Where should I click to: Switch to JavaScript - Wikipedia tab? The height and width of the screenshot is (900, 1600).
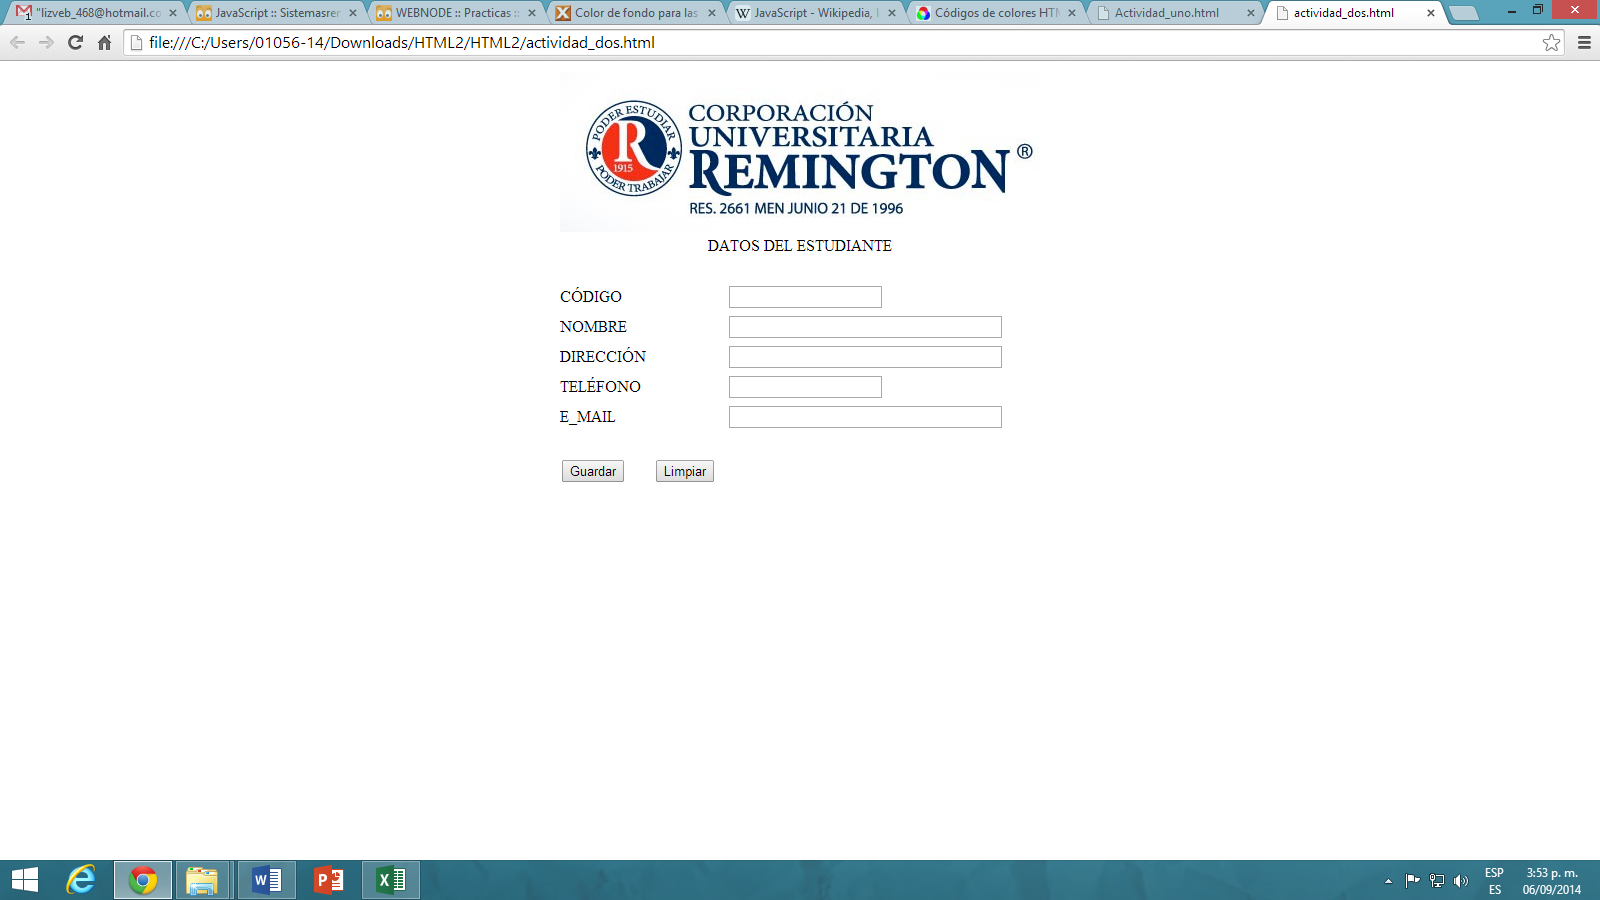pyautogui.click(x=812, y=13)
